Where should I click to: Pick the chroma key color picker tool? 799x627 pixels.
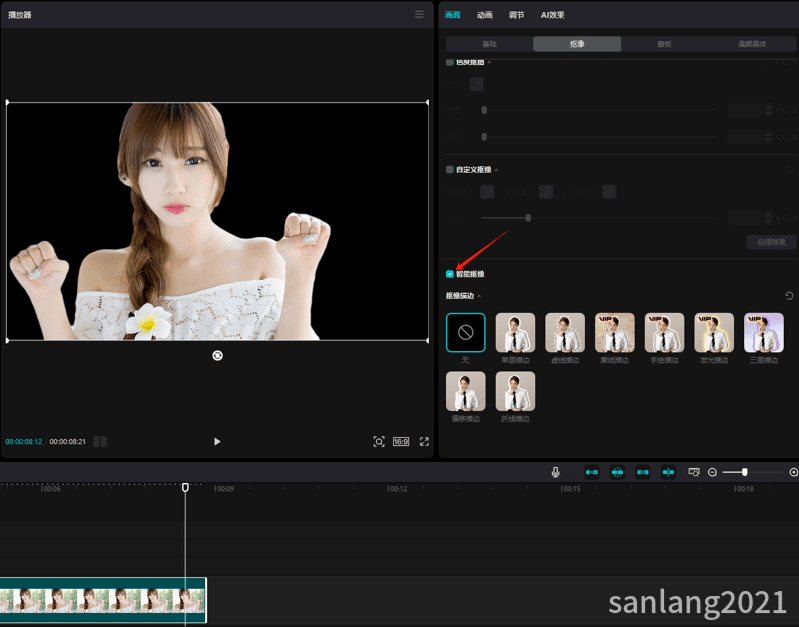click(476, 84)
